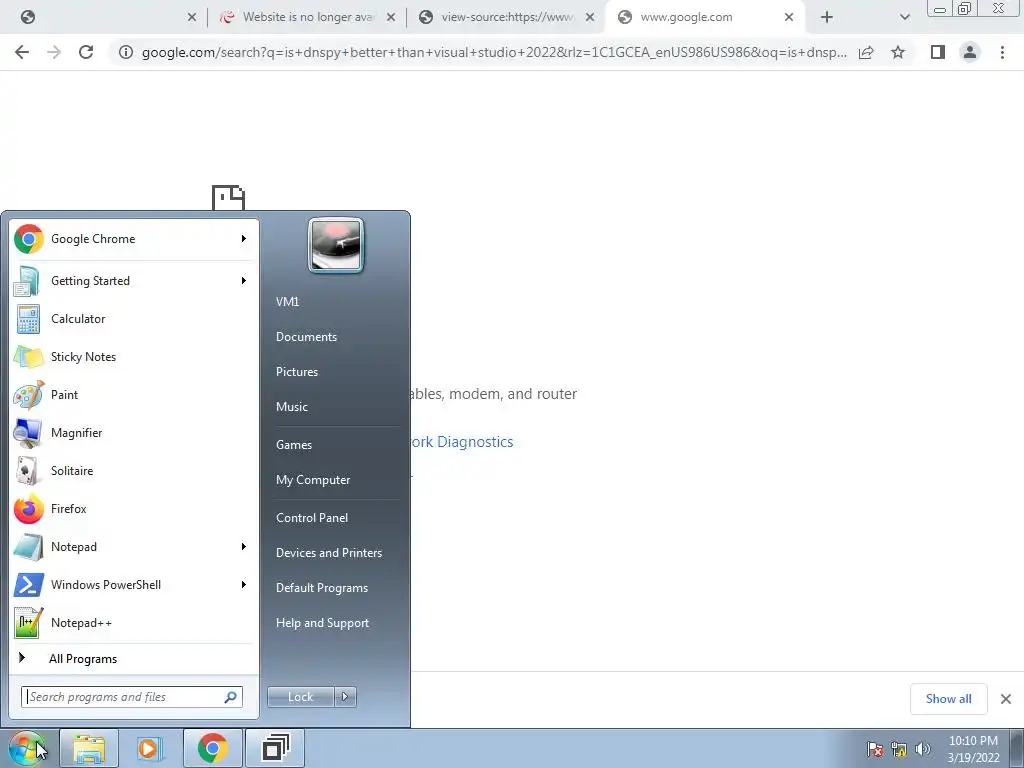Start the Magnifier tool

133,432
